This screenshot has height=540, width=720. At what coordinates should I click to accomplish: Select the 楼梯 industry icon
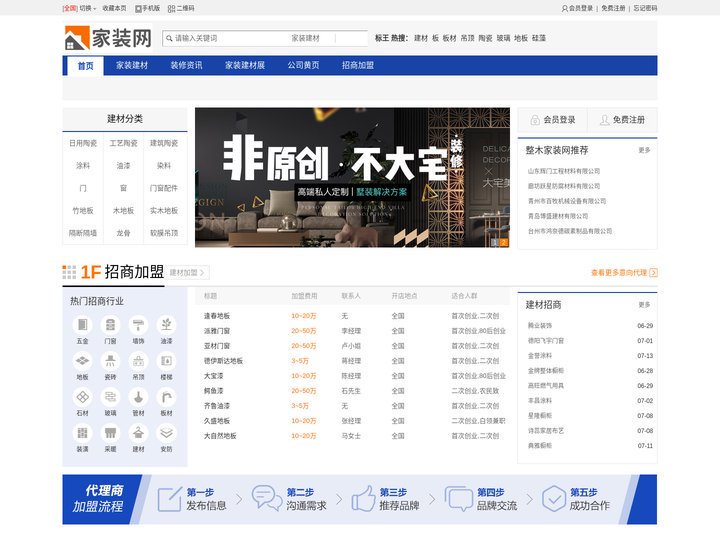[x=166, y=361]
